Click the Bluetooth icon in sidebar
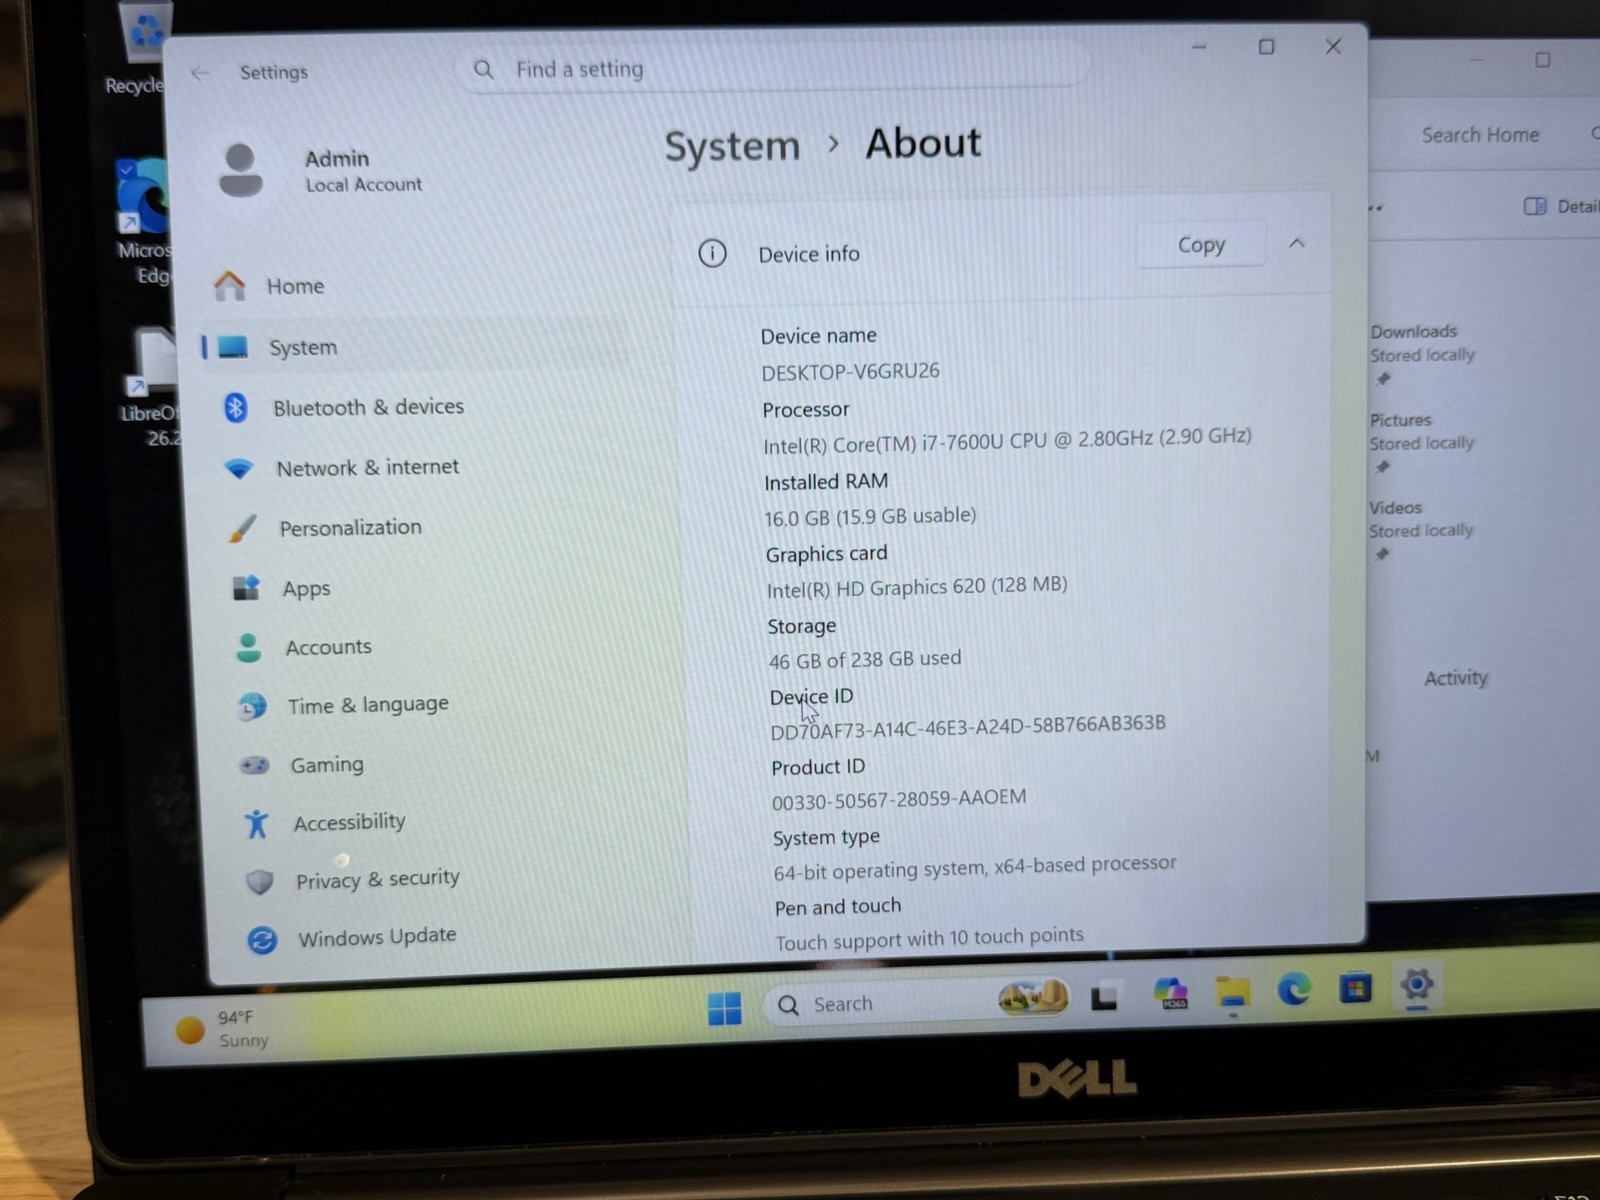 (235, 407)
